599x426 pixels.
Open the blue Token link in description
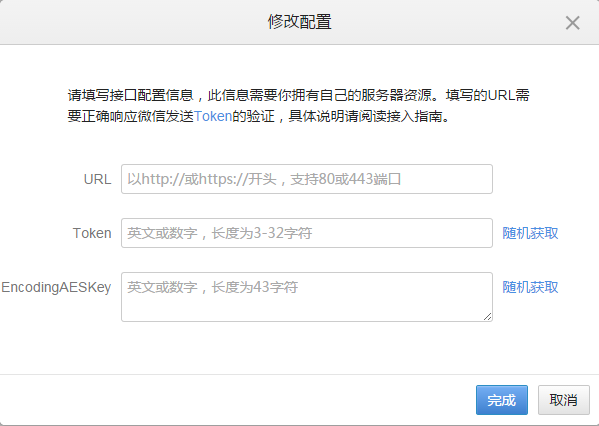click(x=213, y=116)
